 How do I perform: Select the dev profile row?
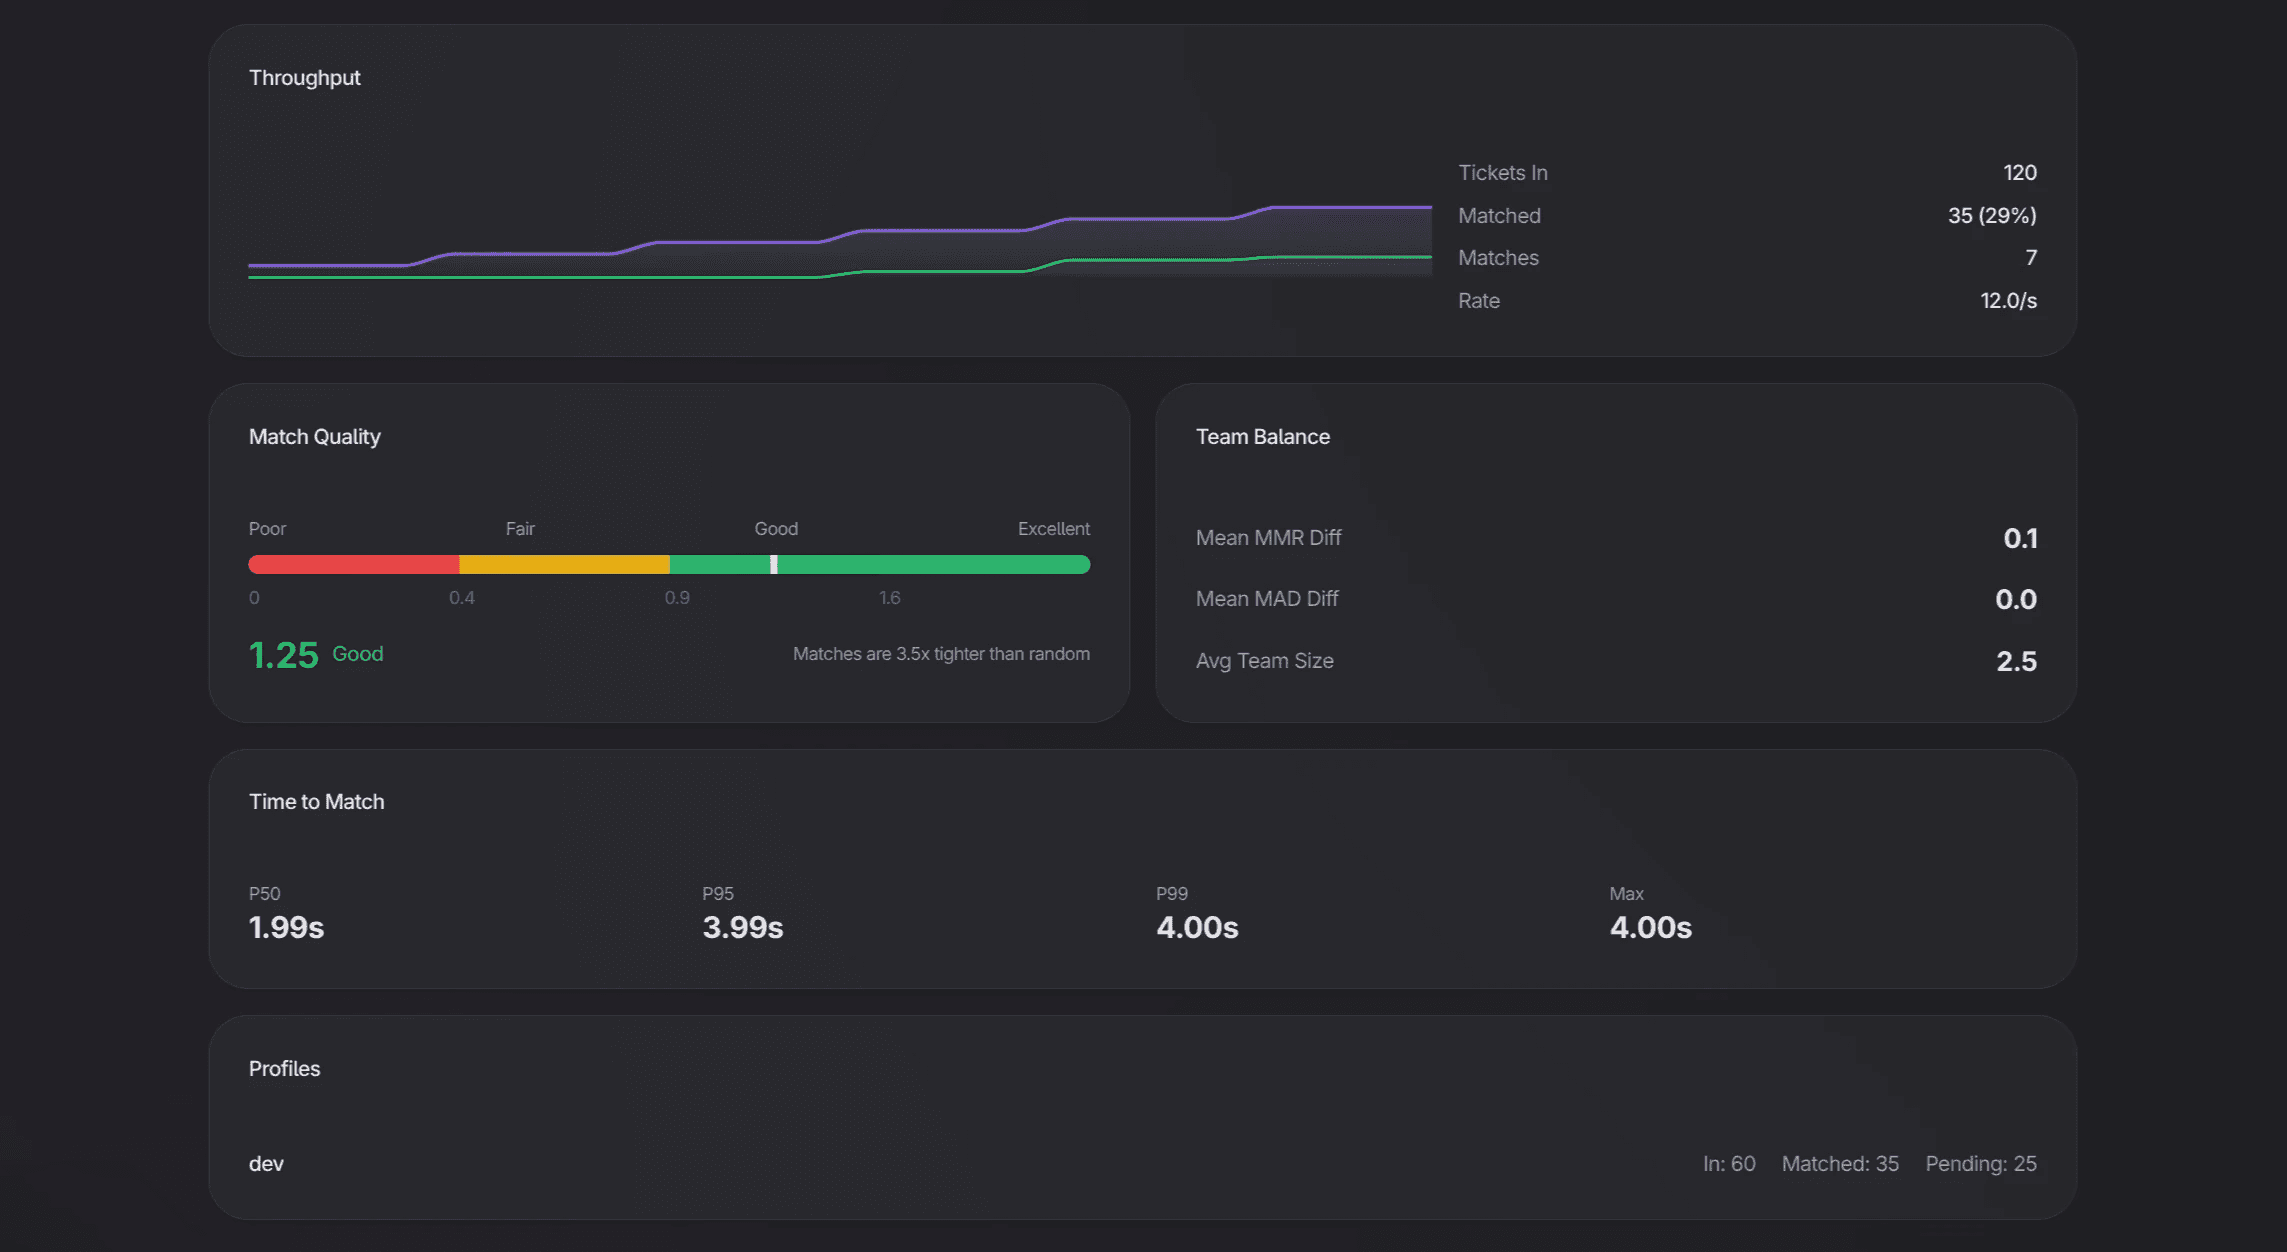266,1163
